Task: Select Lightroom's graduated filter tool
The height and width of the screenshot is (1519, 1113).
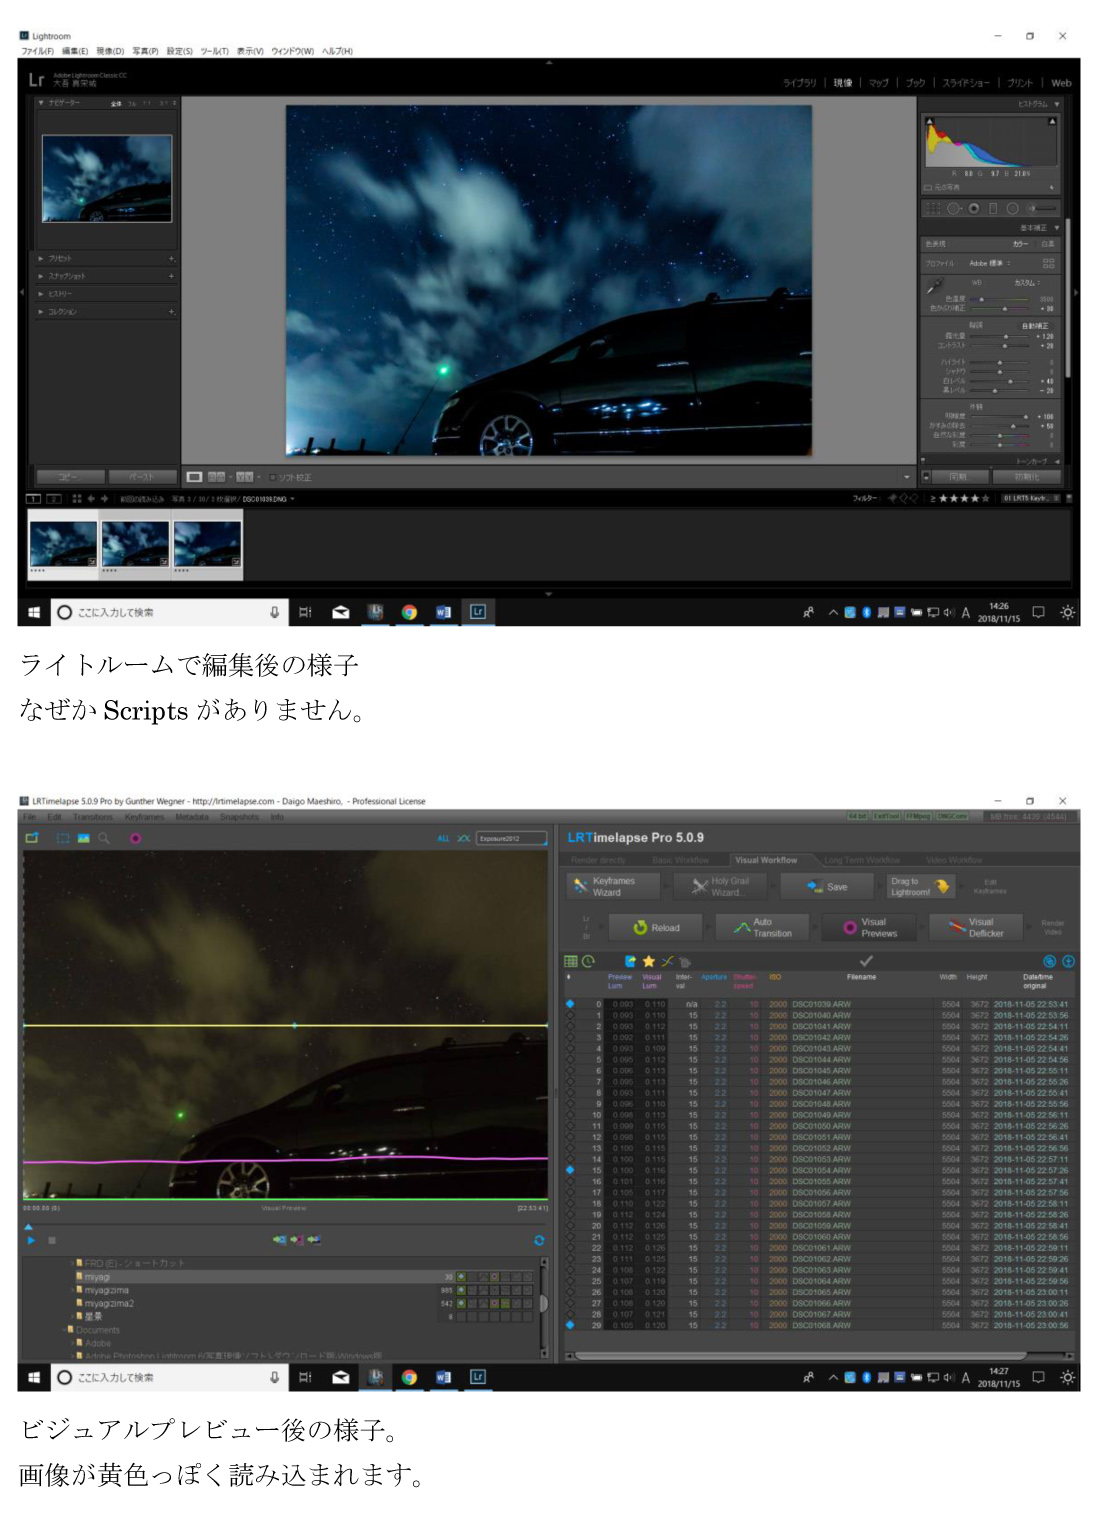Action: [x=993, y=209]
